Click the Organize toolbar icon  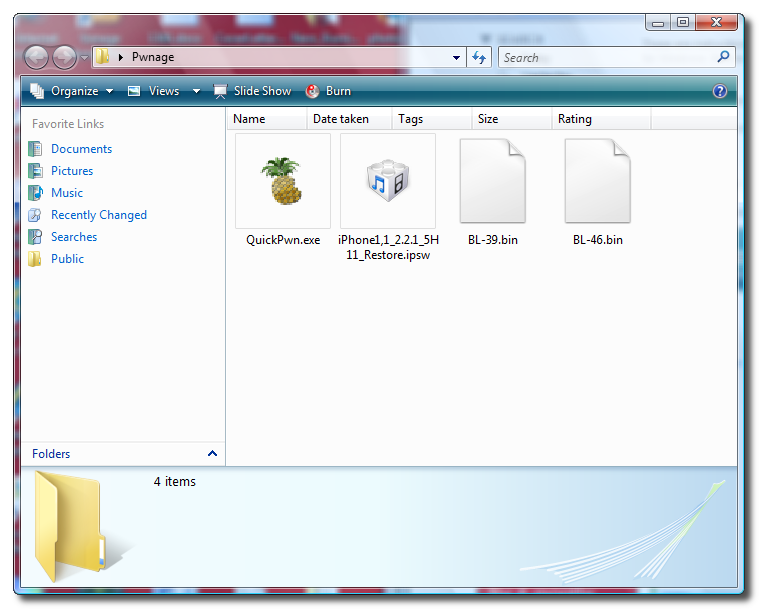point(37,91)
